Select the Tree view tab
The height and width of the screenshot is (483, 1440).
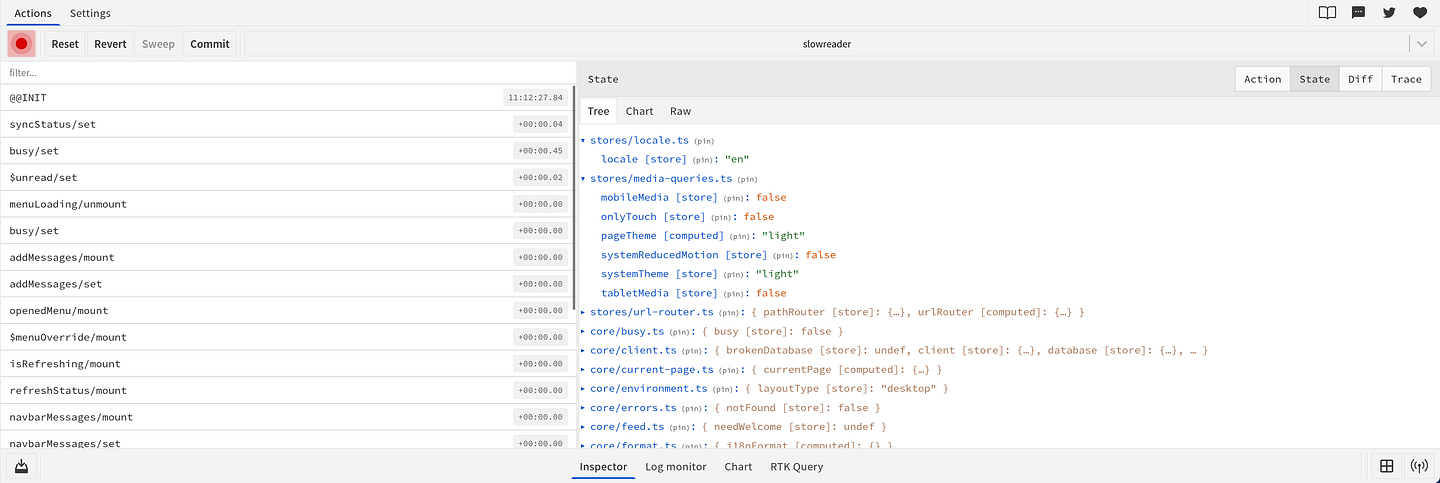pyautogui.click(x=598, y=111)
